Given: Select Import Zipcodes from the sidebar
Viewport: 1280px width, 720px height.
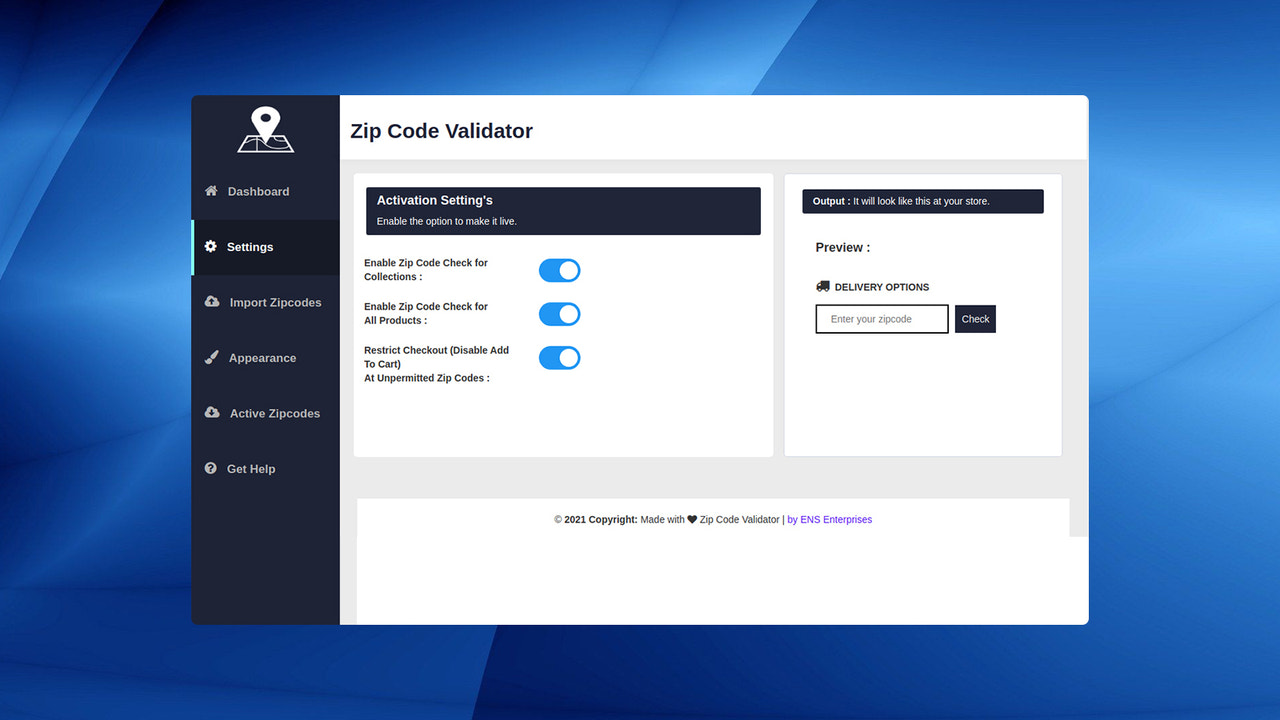Looking at the screenshot, I should [273, 301].
